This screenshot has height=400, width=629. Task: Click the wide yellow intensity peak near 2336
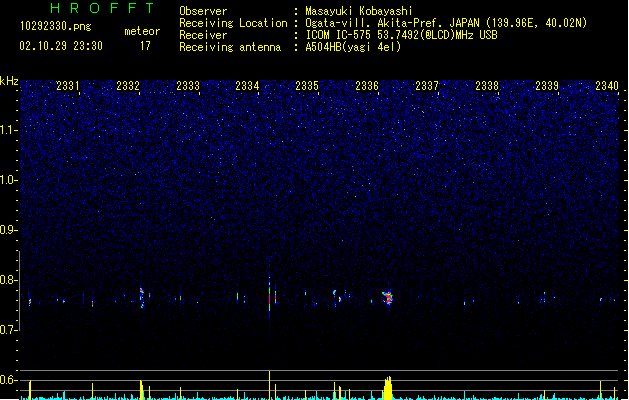(x=388, y=388)
